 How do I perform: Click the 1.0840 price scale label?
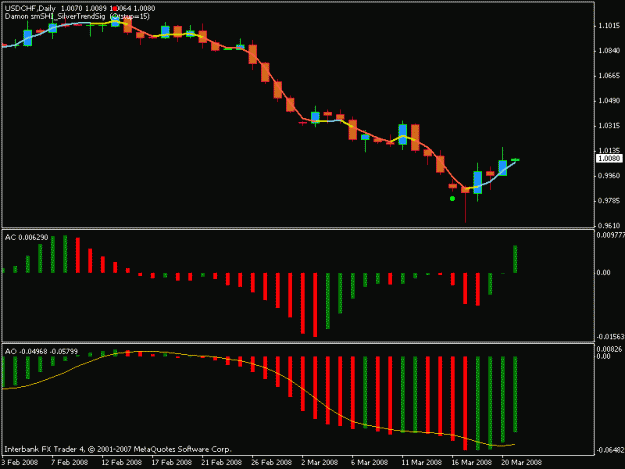point(609,51)
